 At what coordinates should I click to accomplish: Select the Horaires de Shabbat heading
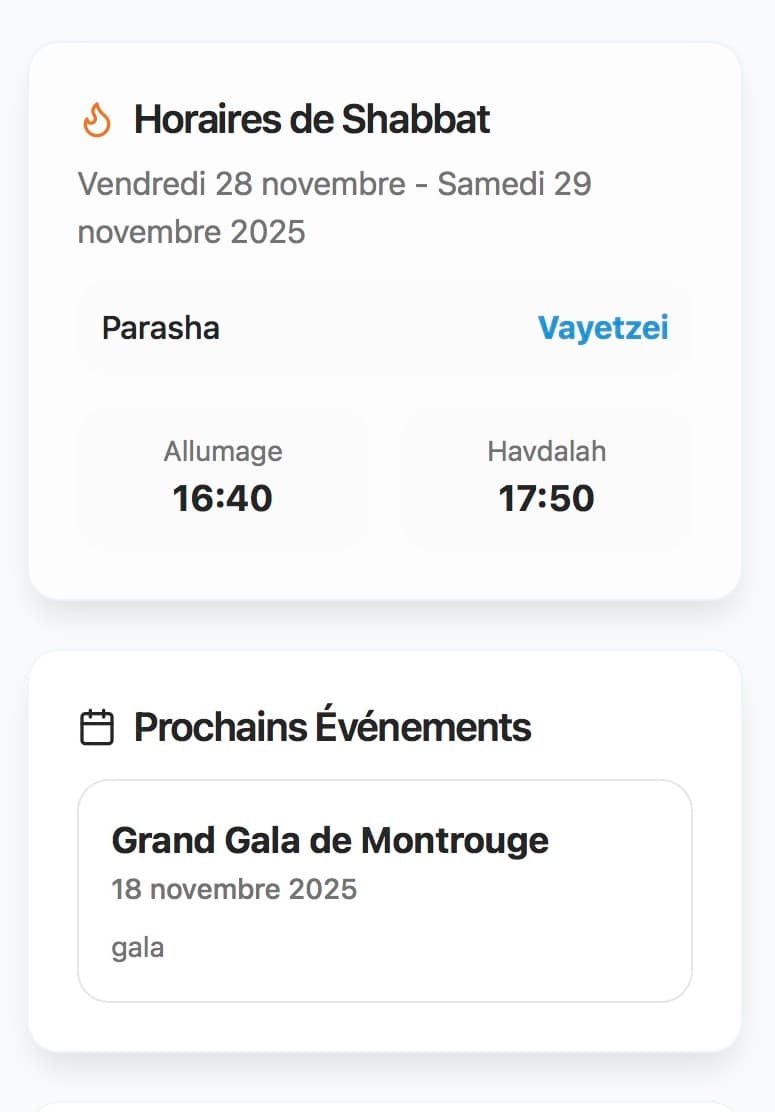(312, 120)
